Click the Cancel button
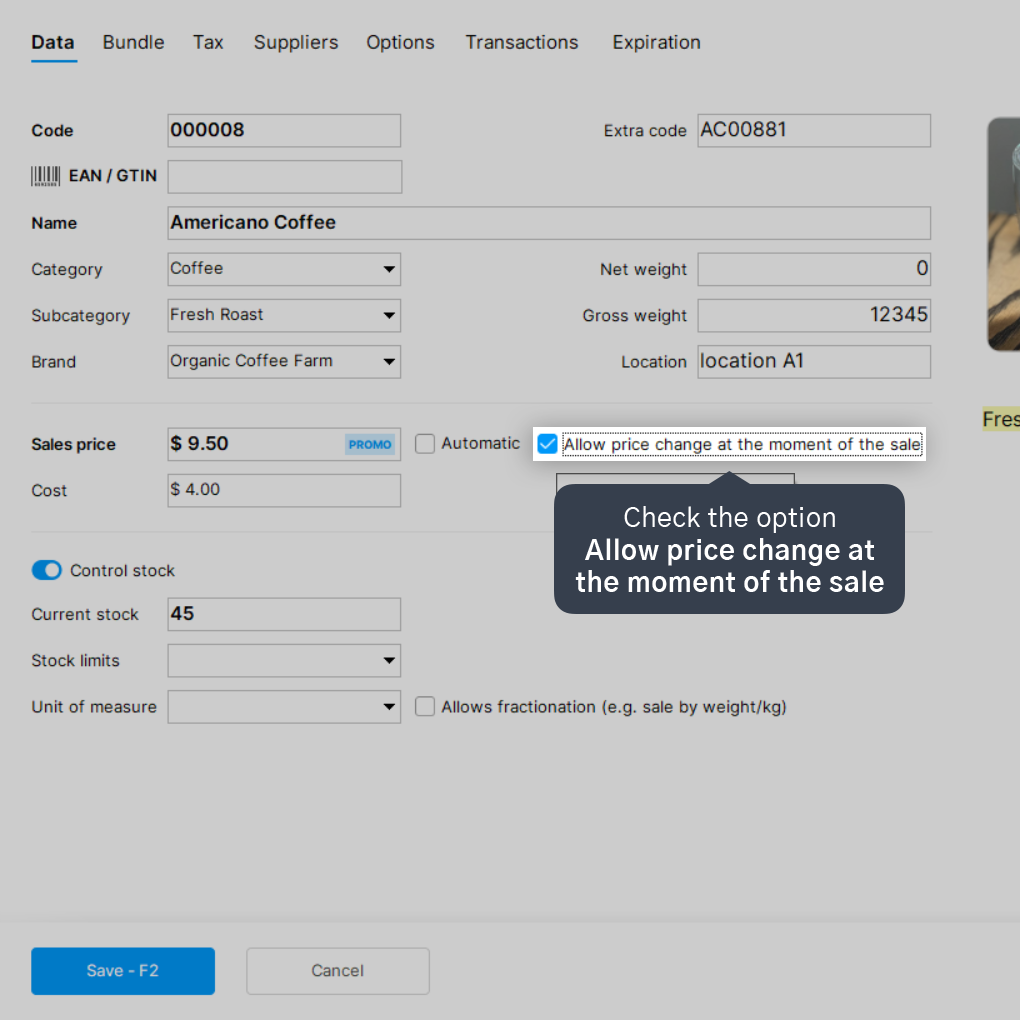 (x=338, y=971)
